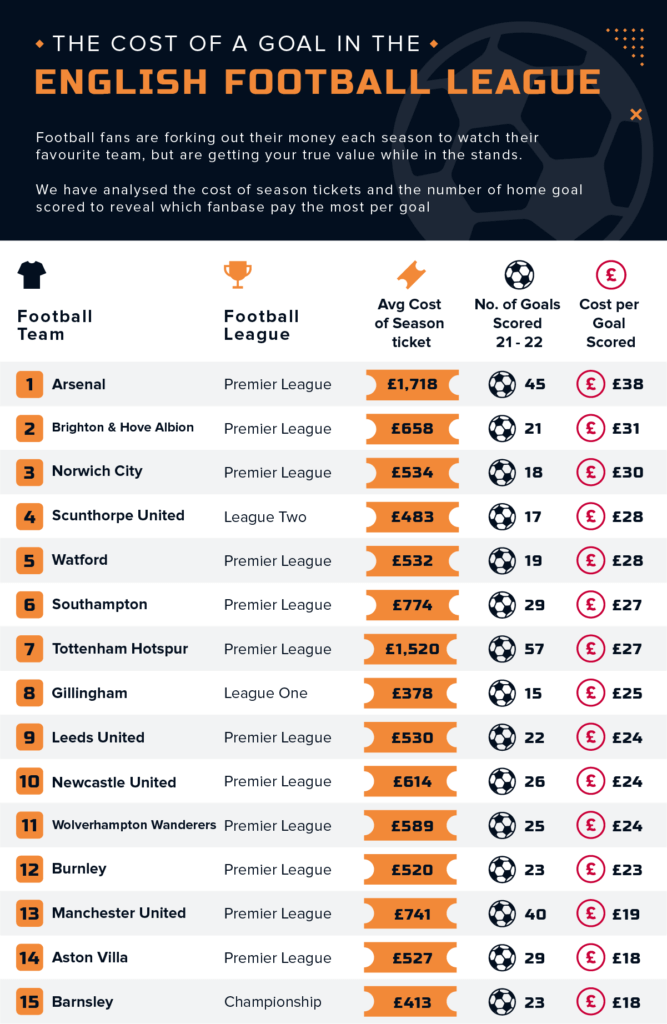This screenshot has width=667, height=1024.
Task: Click the Wolverhampton Wanderers team name
Action: click(x=134, y=825)
